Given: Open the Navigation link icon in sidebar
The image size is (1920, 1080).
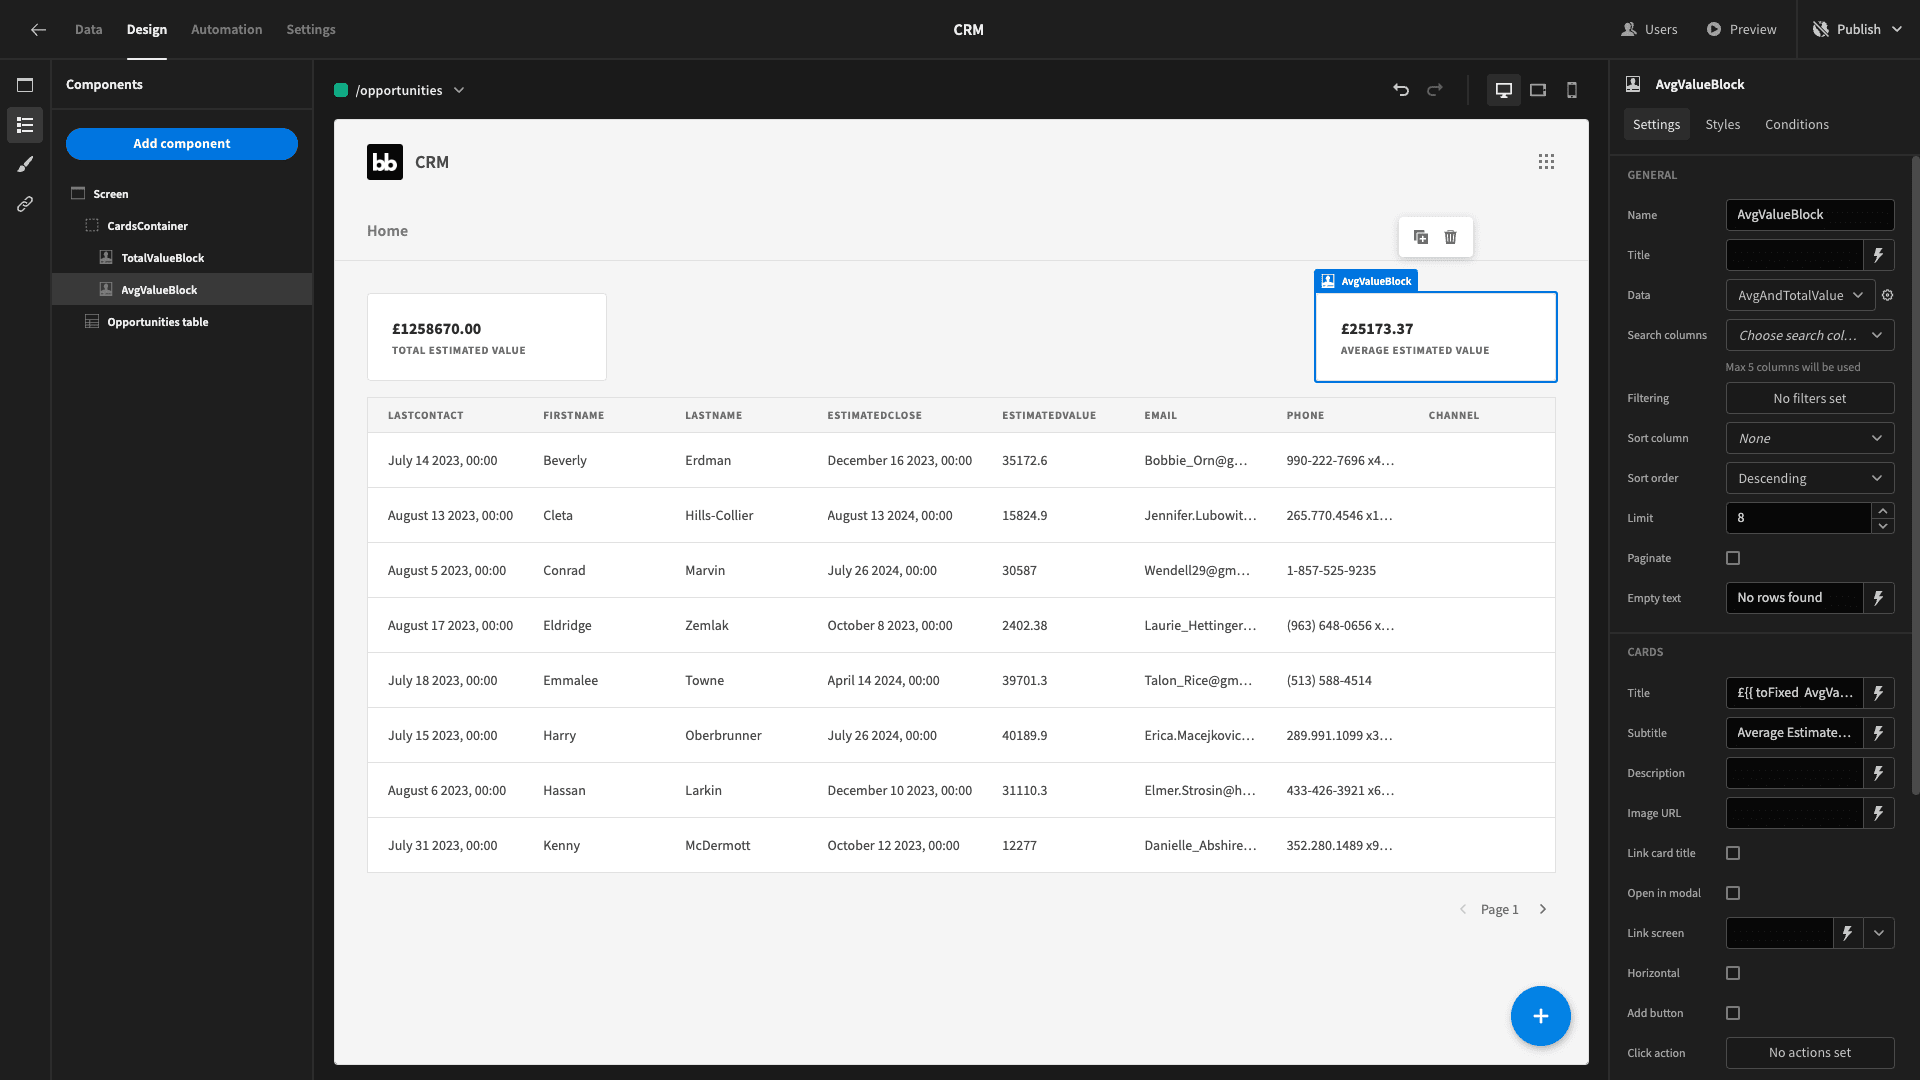Looking at the screenshot, I should pyautogui.click(x=25, y=204).
